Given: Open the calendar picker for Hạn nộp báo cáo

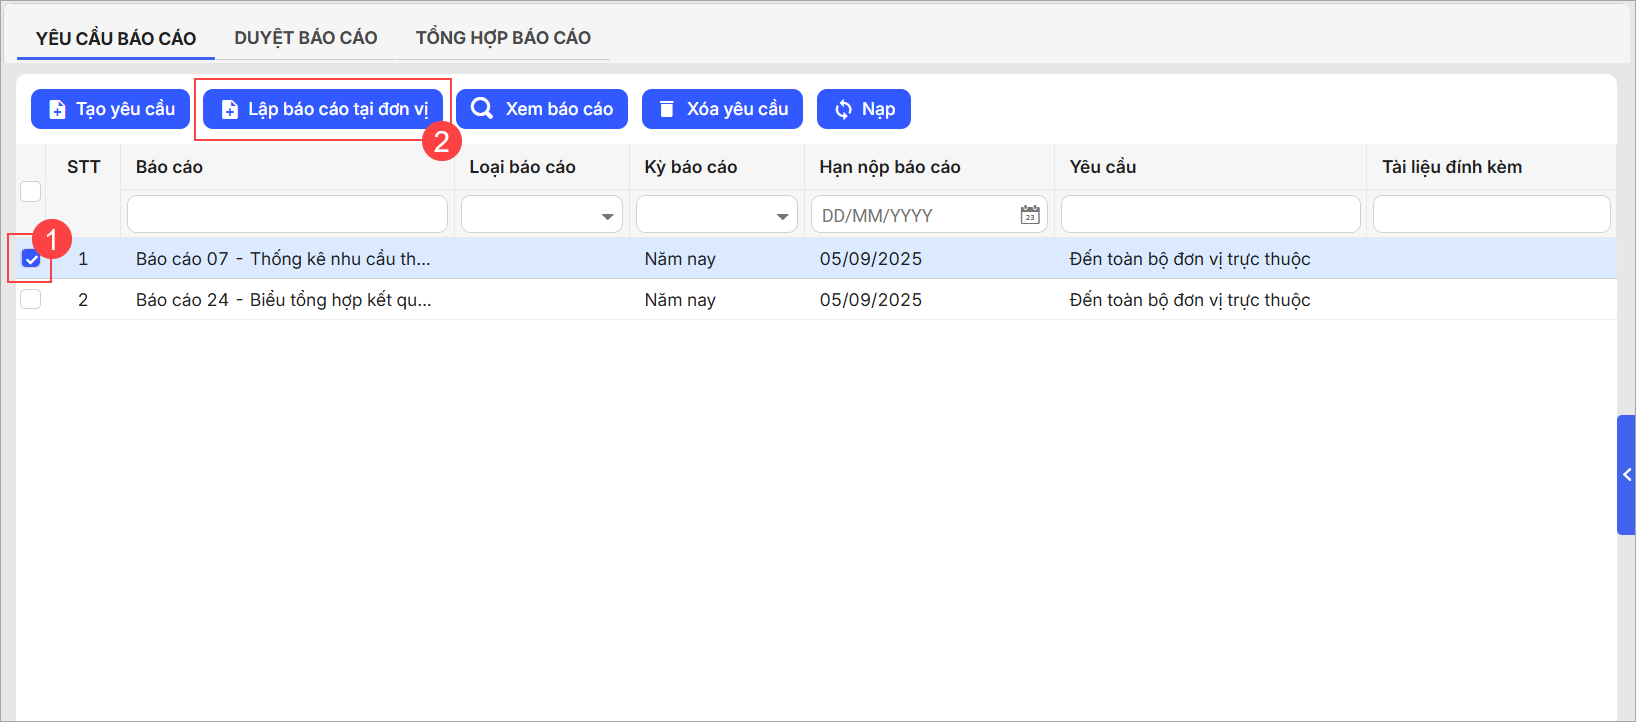Looking at the screenshot, I should (1030, 215).
